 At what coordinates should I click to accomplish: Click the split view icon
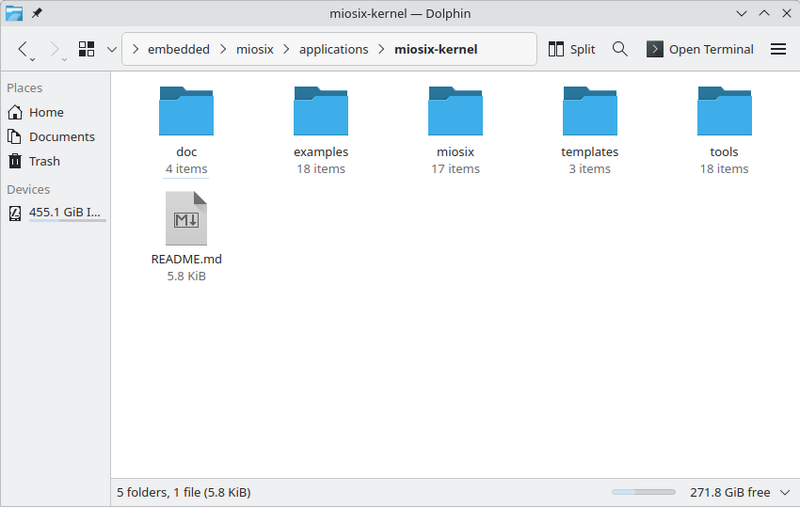[x=556, y=49]
